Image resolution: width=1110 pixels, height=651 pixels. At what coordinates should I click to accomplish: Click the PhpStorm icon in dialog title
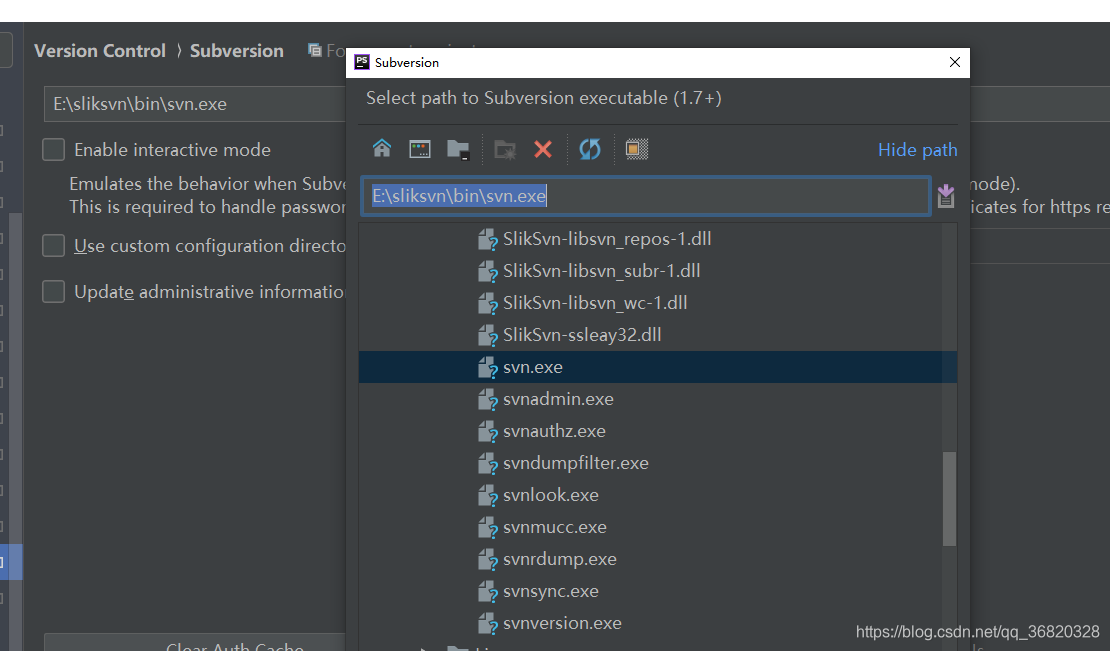tap(362, 62)
